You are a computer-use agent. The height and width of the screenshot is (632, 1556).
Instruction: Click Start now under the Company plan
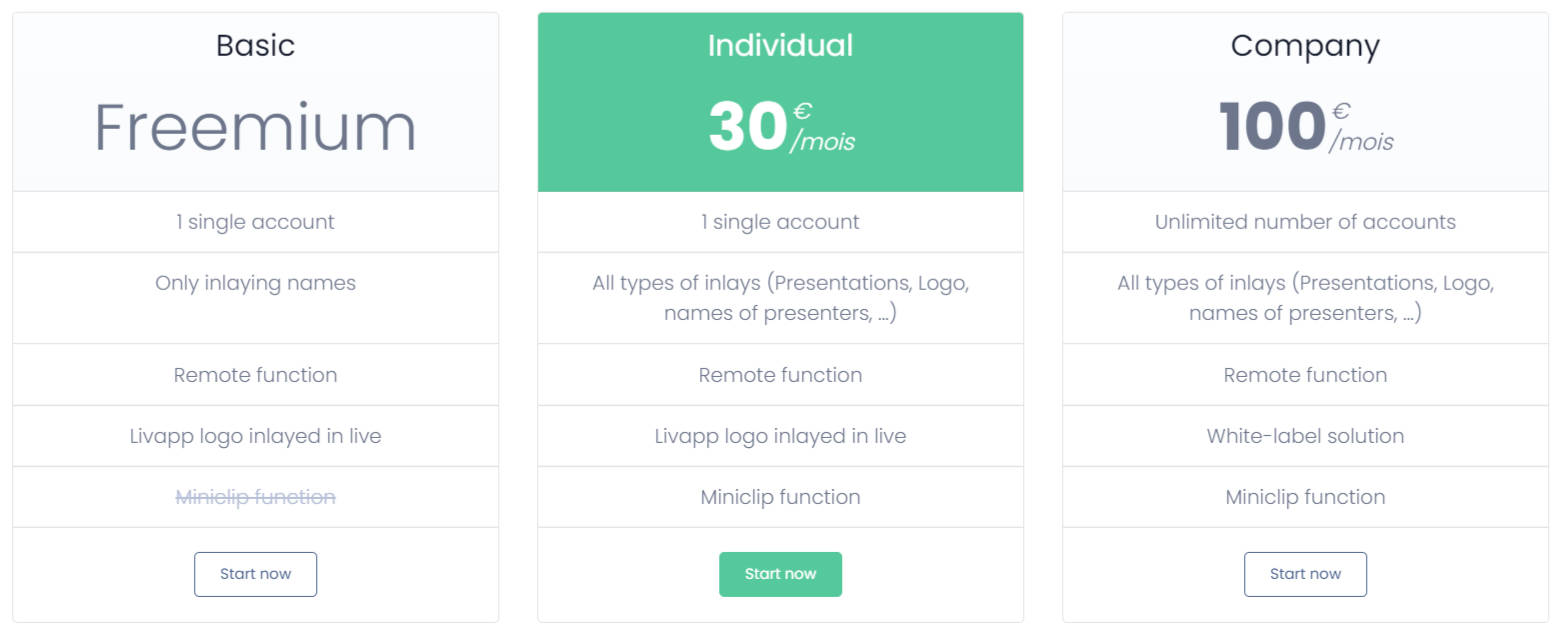1305,574
